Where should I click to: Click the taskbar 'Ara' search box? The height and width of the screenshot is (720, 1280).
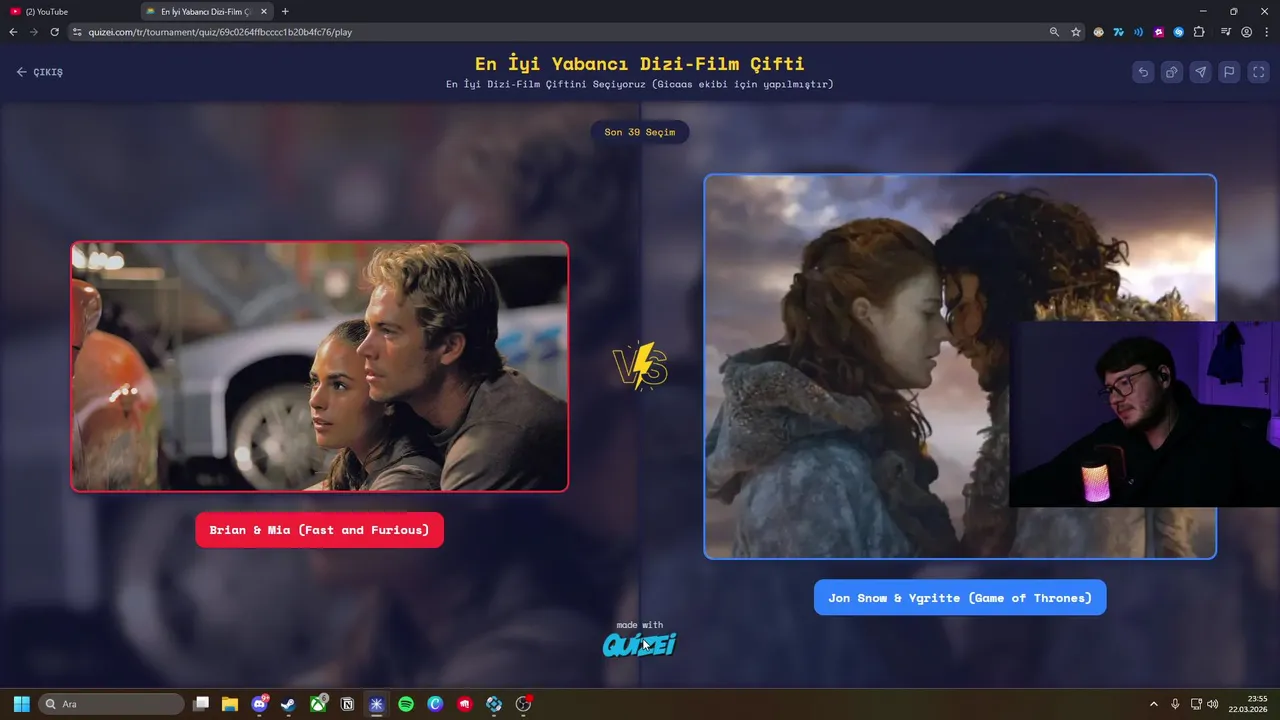pos(111,704)
